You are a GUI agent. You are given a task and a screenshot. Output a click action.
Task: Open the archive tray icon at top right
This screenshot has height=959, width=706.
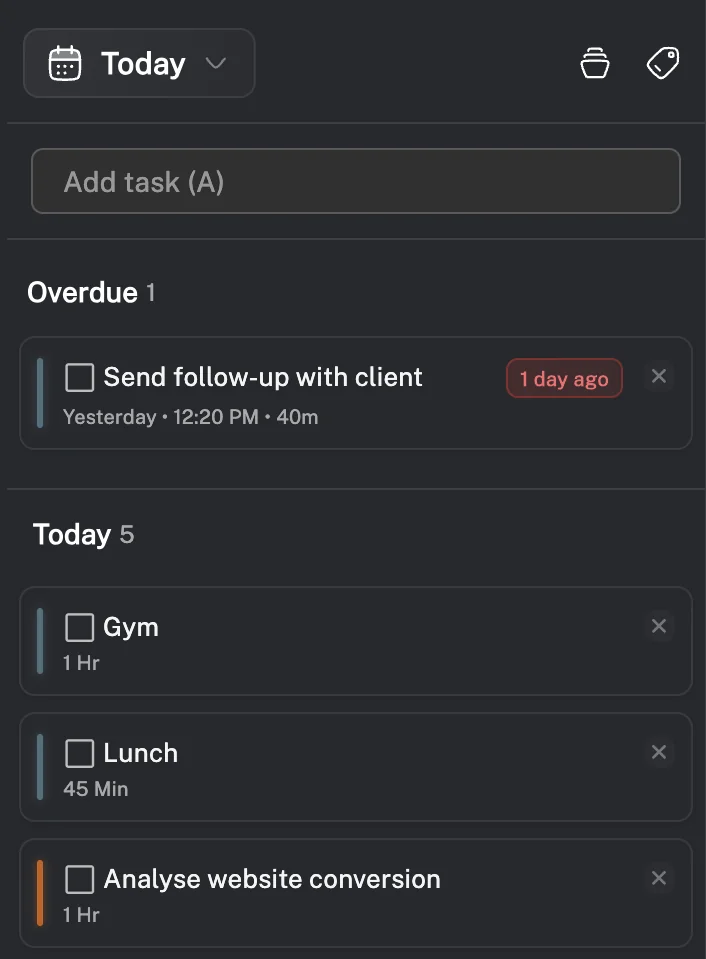click(x=594, y=62)
